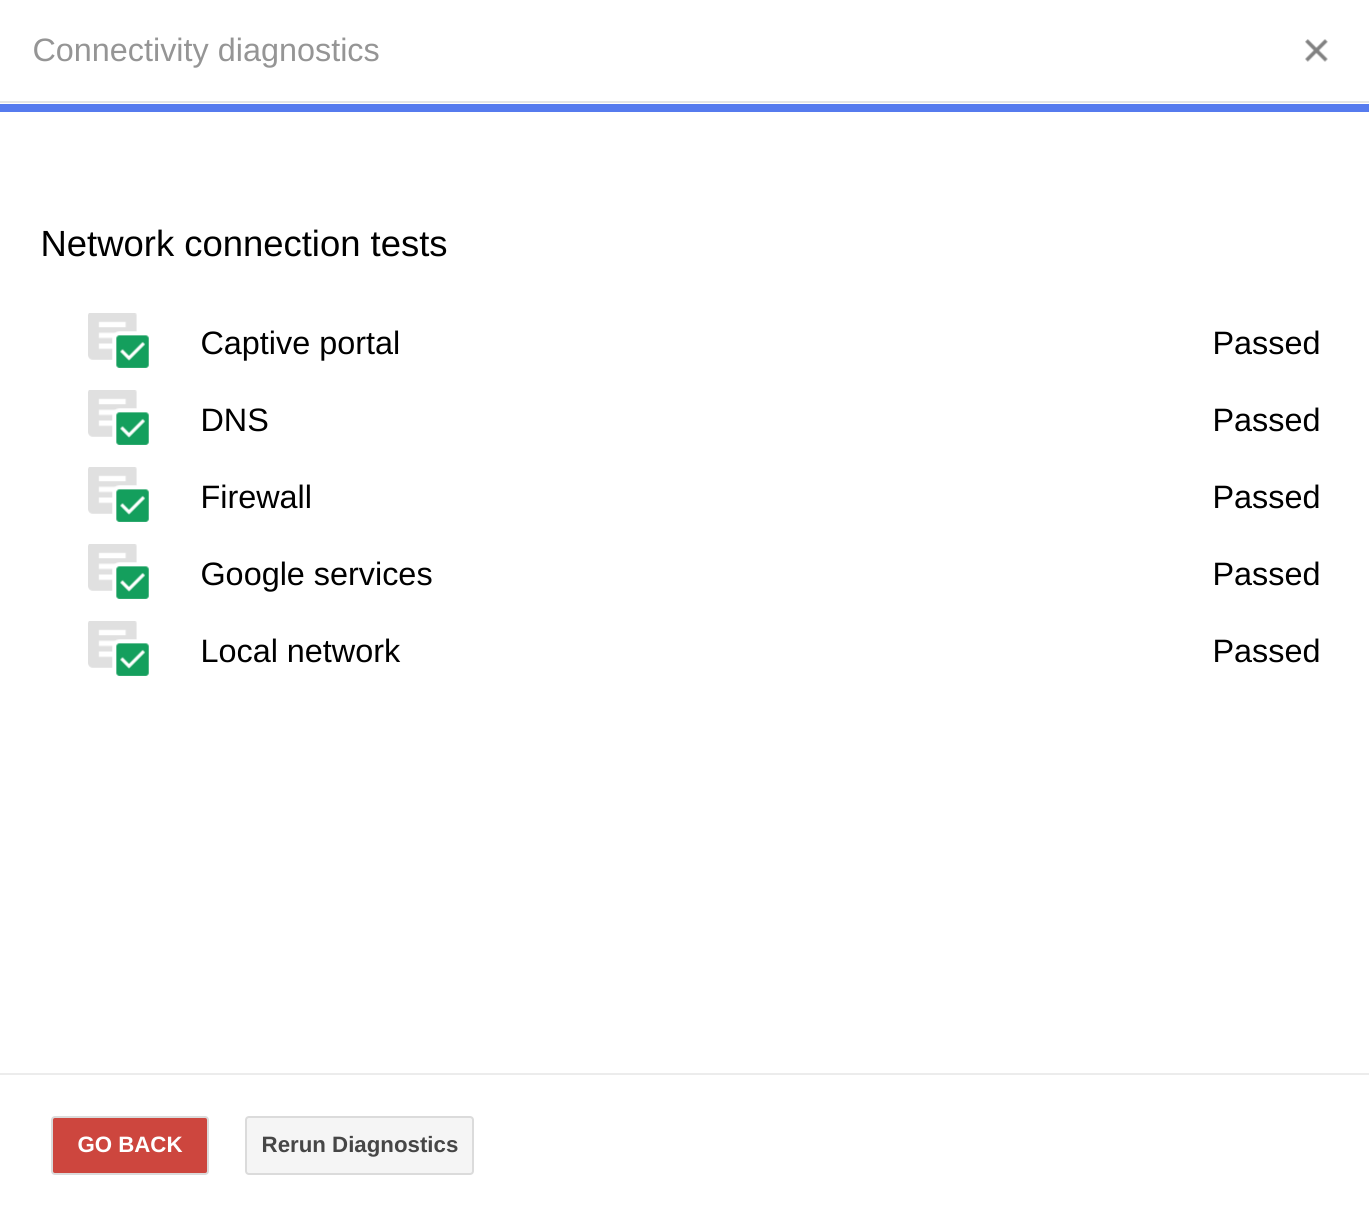Viewport: 1369px width, 1215px height.
Task: Click Rerun Diagnostics button
Action: 359,1145
